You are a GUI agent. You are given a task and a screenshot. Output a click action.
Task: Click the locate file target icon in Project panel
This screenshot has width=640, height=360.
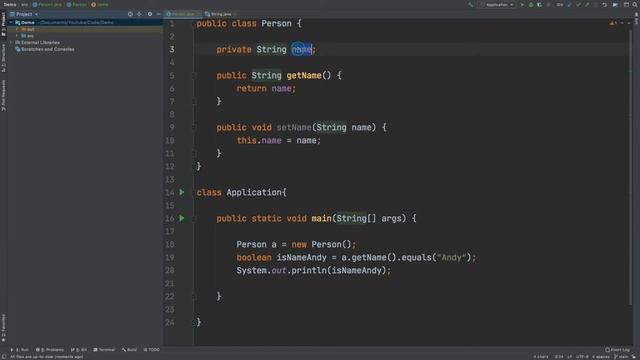(130, 14)
